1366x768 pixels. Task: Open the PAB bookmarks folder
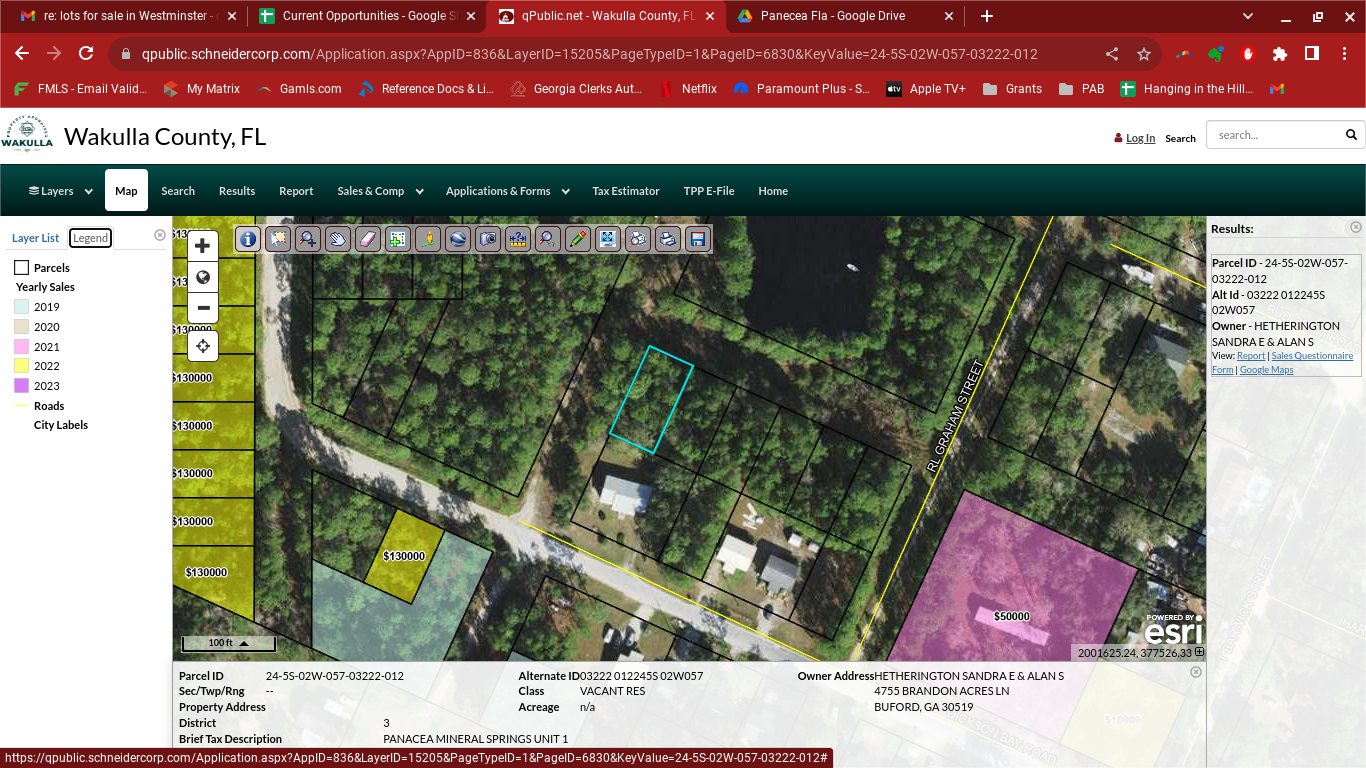[x=1082, y=89]
